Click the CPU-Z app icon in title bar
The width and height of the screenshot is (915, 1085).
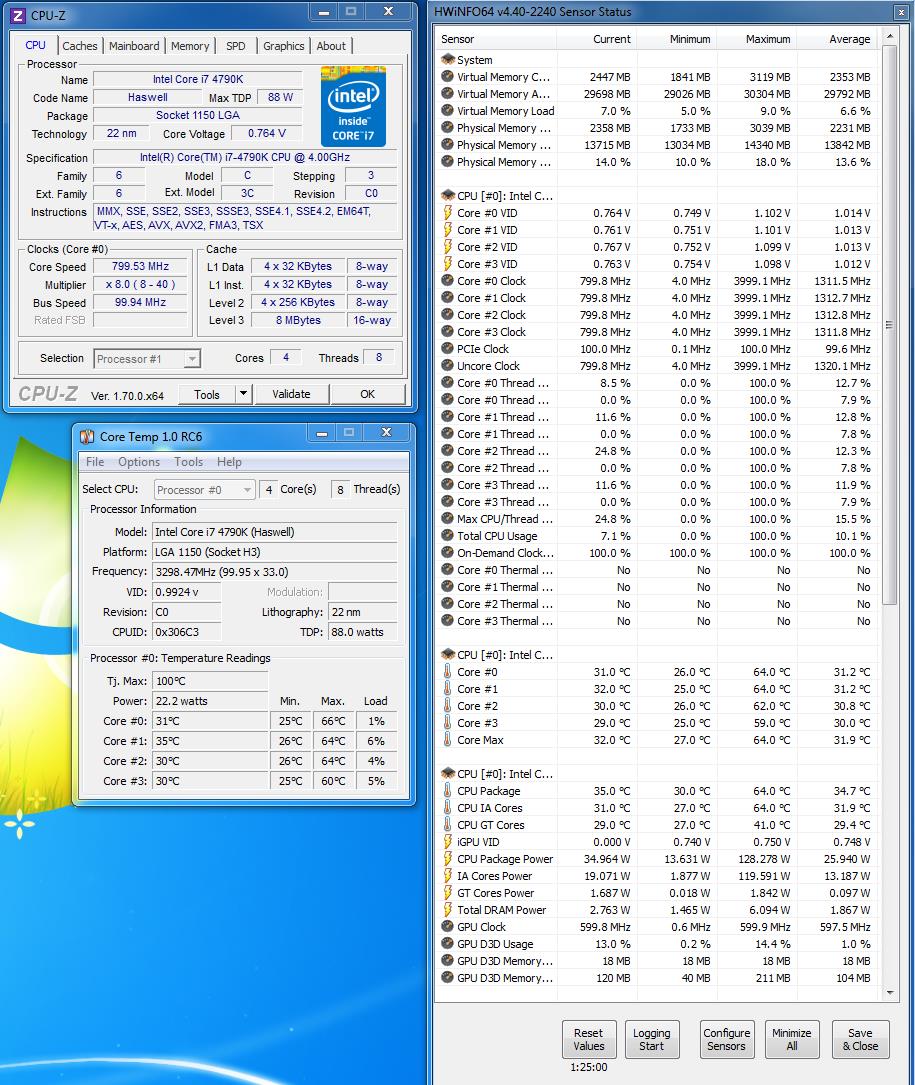(x=18, y=15)
